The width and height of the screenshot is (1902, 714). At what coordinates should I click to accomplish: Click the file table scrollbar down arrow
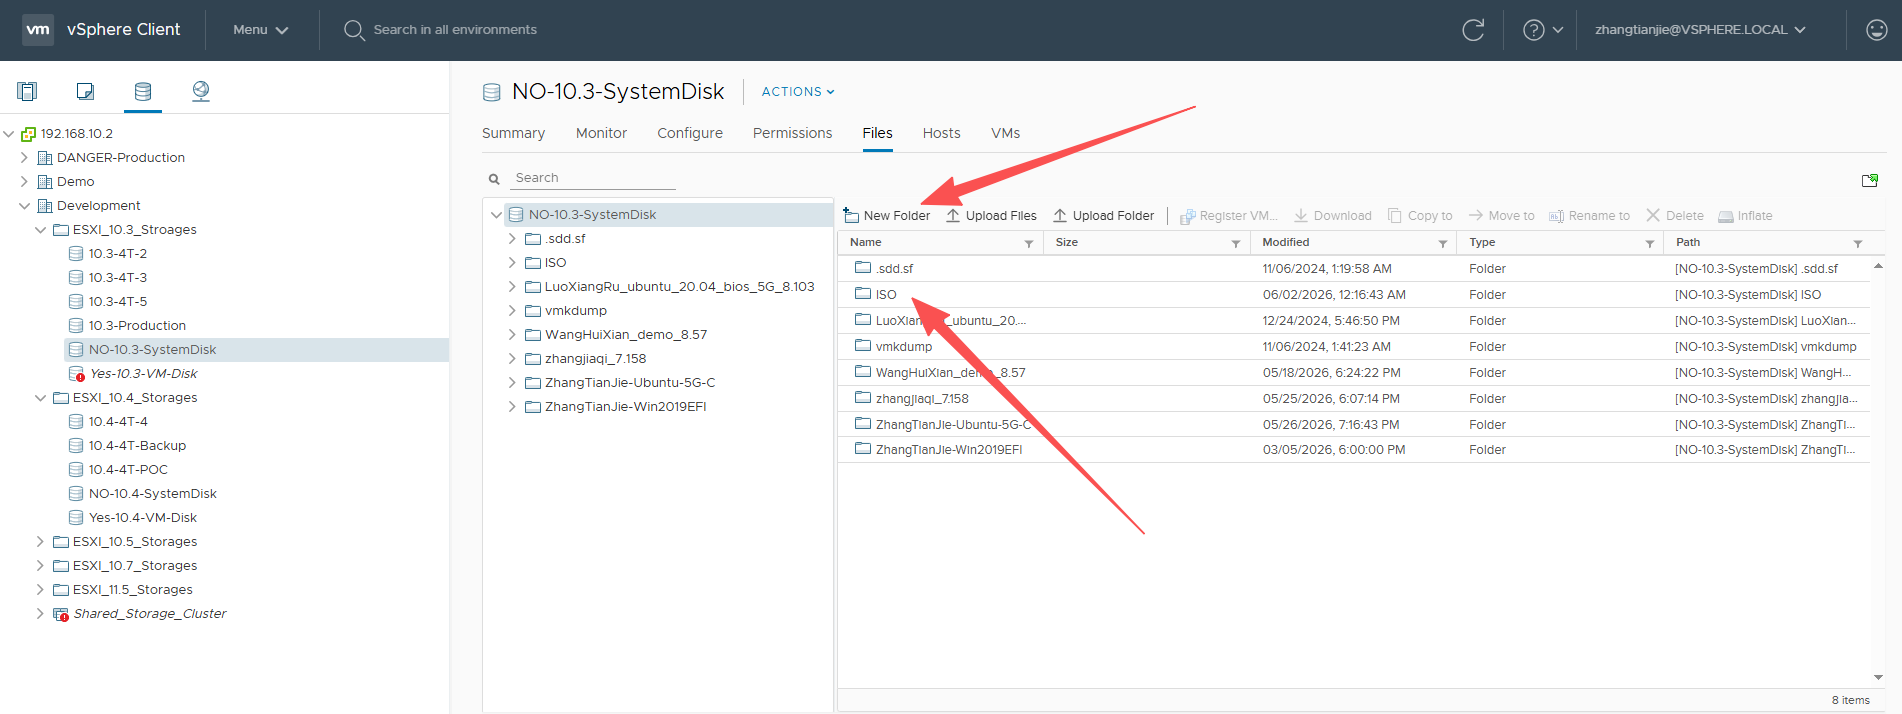click(1878, 677)
